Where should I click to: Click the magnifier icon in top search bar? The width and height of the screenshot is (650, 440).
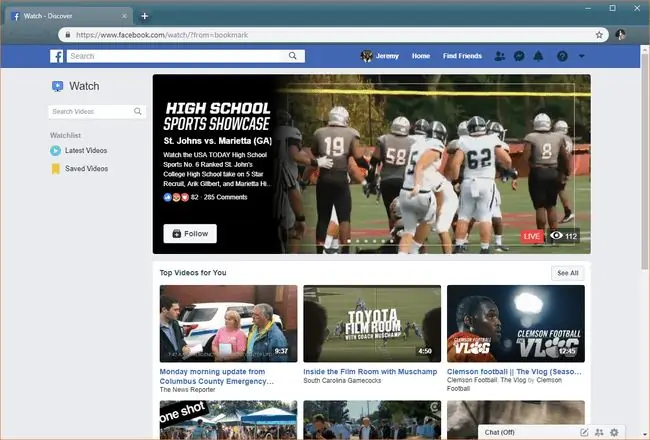[x=293, y=56]
